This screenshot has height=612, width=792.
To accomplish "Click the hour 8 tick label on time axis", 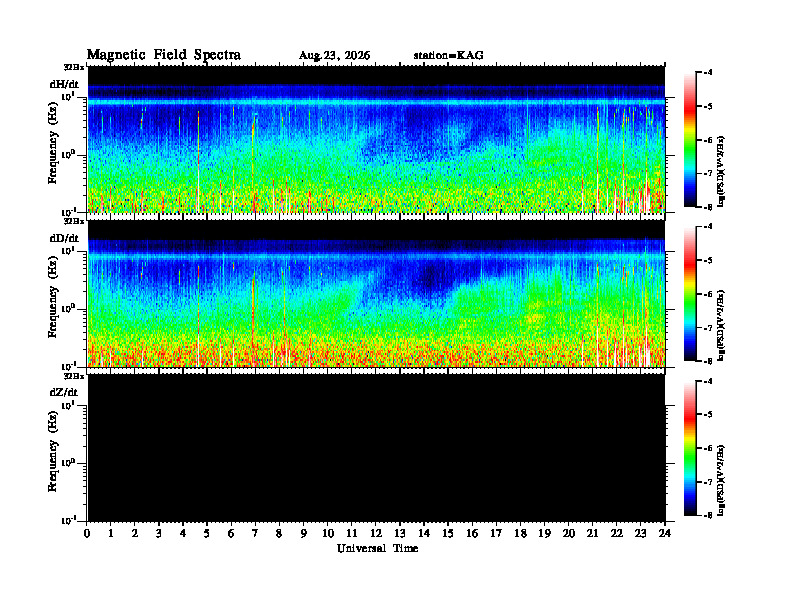I will click(279, 534).
